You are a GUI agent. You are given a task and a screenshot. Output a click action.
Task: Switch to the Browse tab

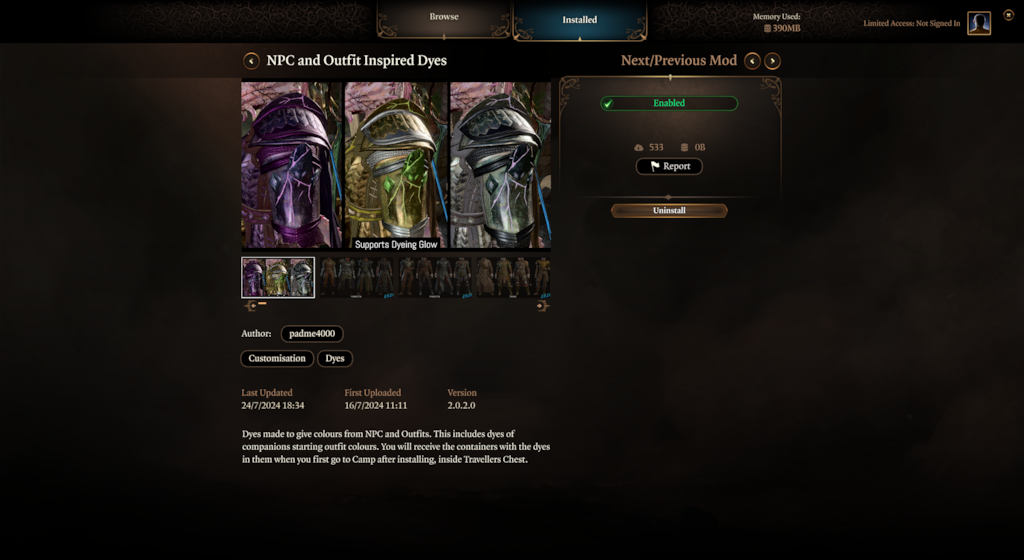444,18
